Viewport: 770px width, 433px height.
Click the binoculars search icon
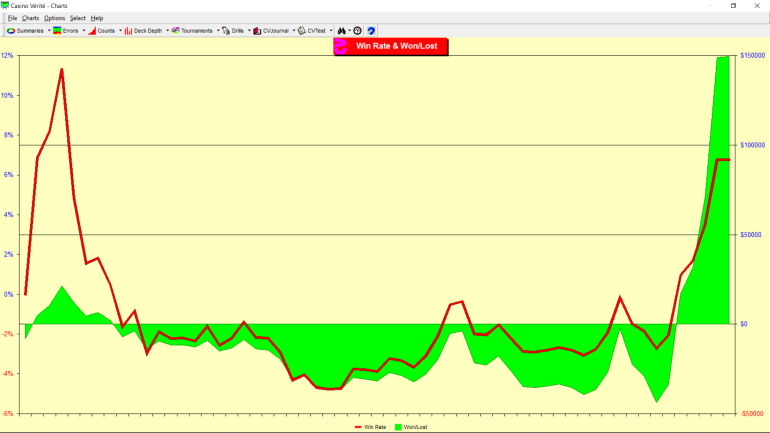coord(341,31)
